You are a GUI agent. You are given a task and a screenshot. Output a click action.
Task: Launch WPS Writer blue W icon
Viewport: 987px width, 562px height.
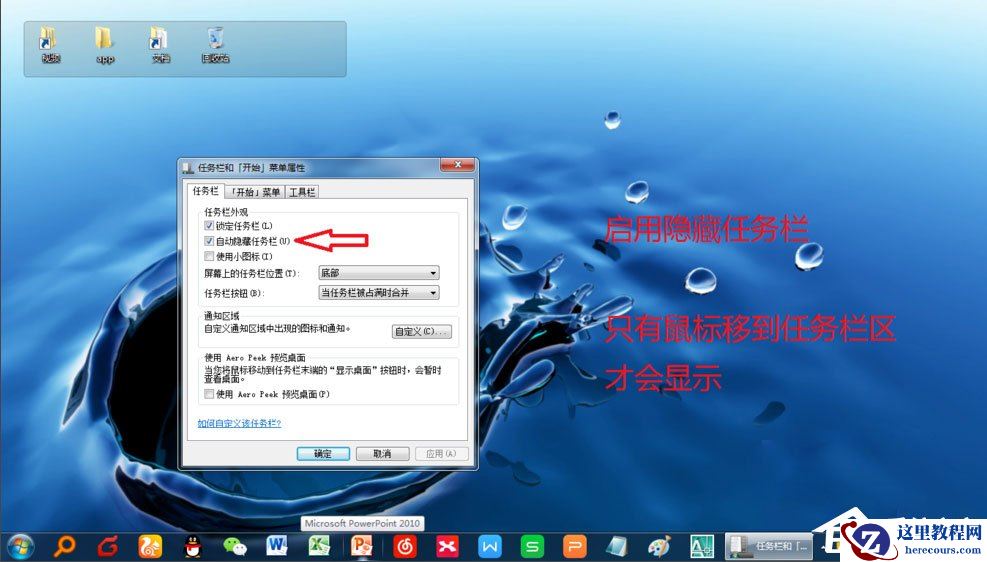click(490, 546)
